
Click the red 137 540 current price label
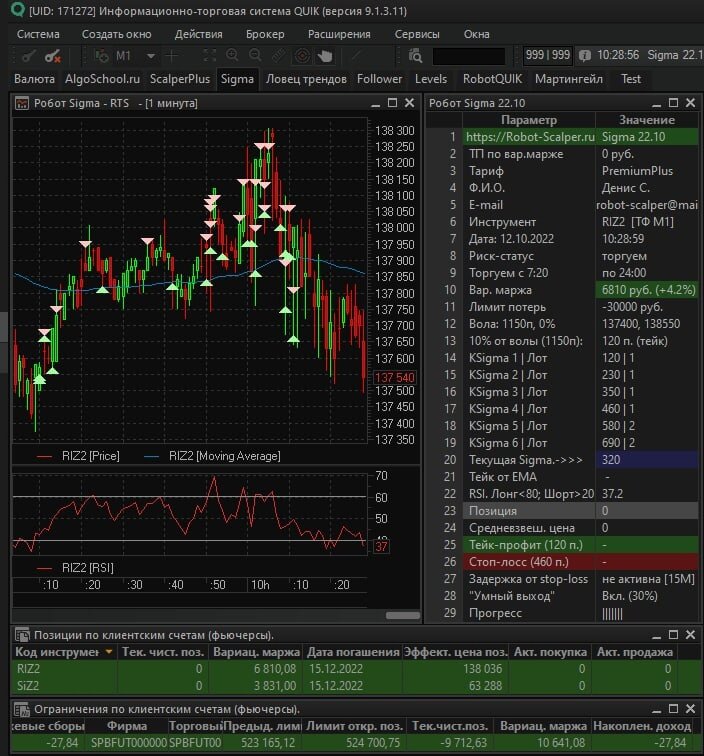394,377
